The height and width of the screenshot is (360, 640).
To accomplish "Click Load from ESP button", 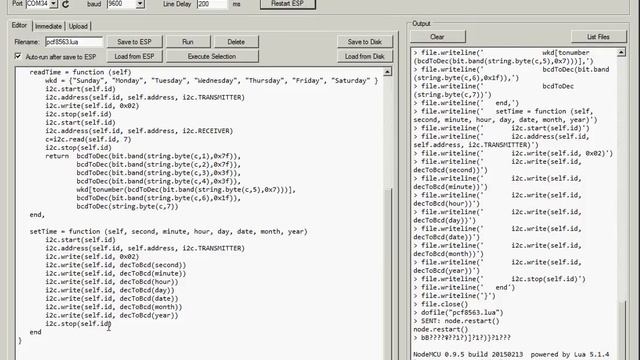I will coord(134,56).
